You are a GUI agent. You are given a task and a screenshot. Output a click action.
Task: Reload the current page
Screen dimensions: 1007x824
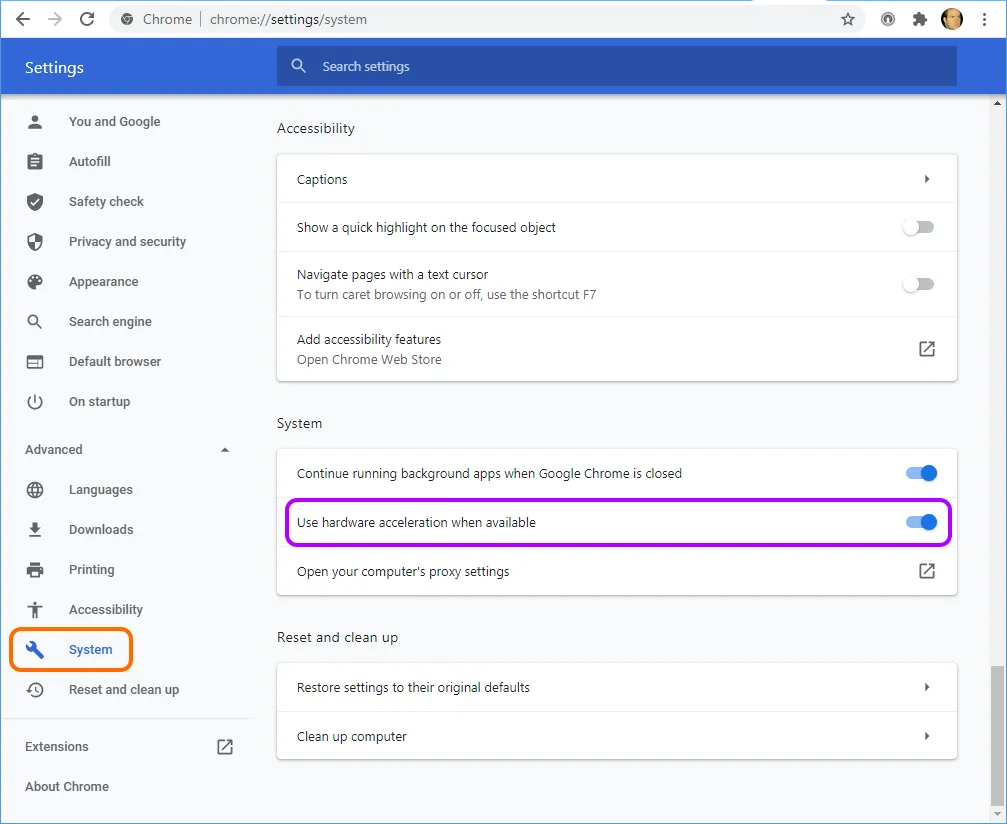click(x=87, y=19)
